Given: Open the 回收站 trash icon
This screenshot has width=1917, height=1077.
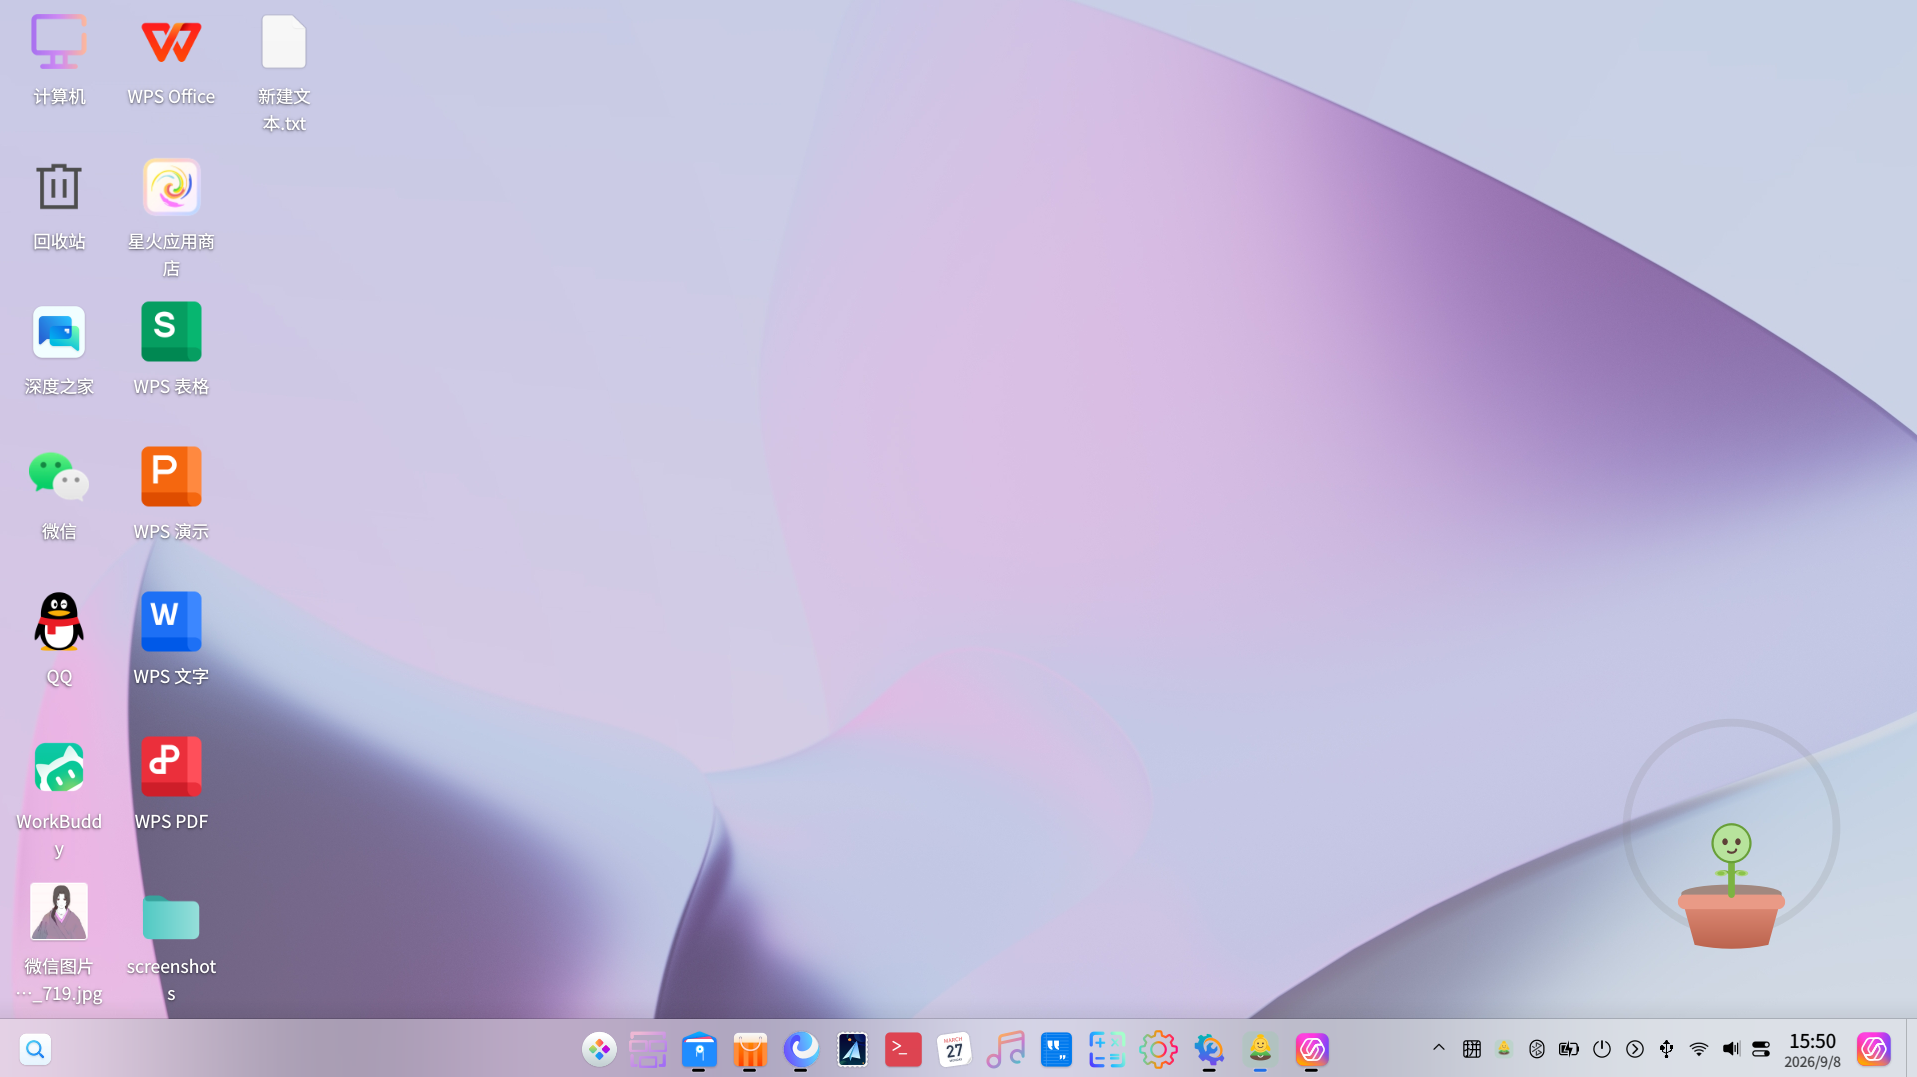Looking at the screenshot, I should [x=59, y=205].
